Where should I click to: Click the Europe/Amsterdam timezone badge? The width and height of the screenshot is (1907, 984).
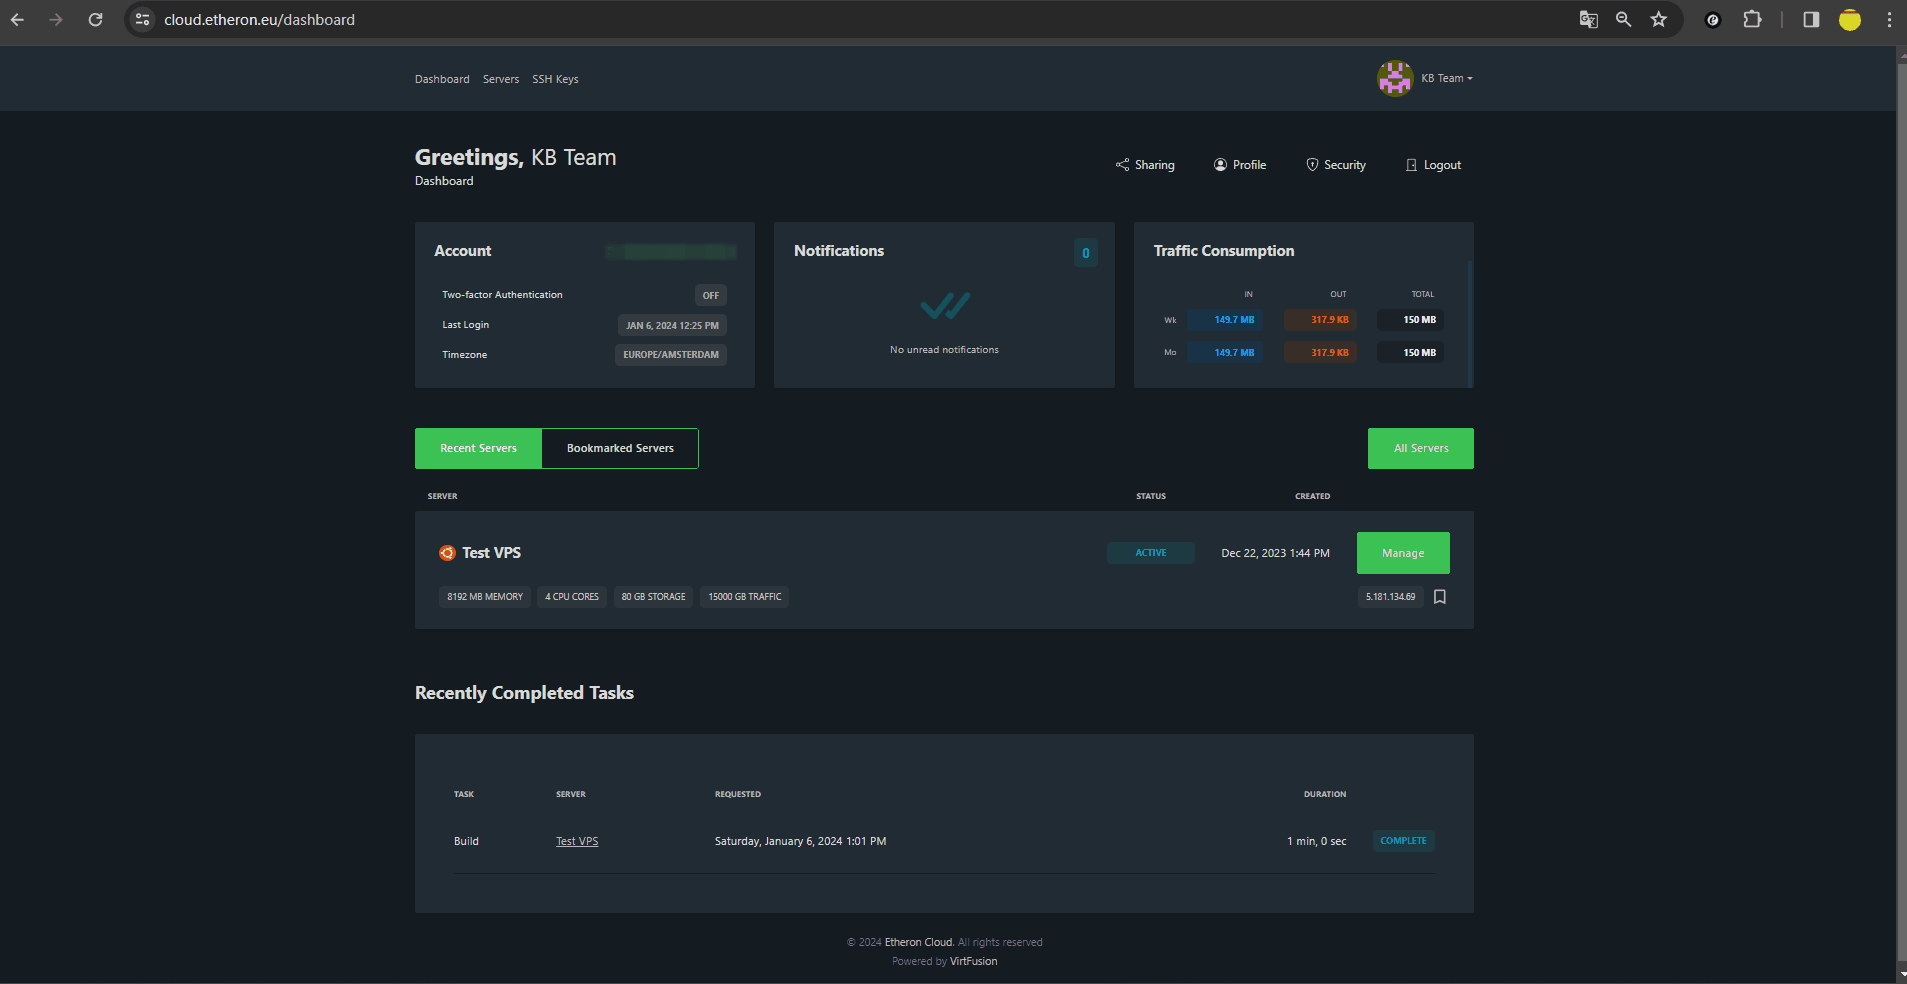pos(670,355)
